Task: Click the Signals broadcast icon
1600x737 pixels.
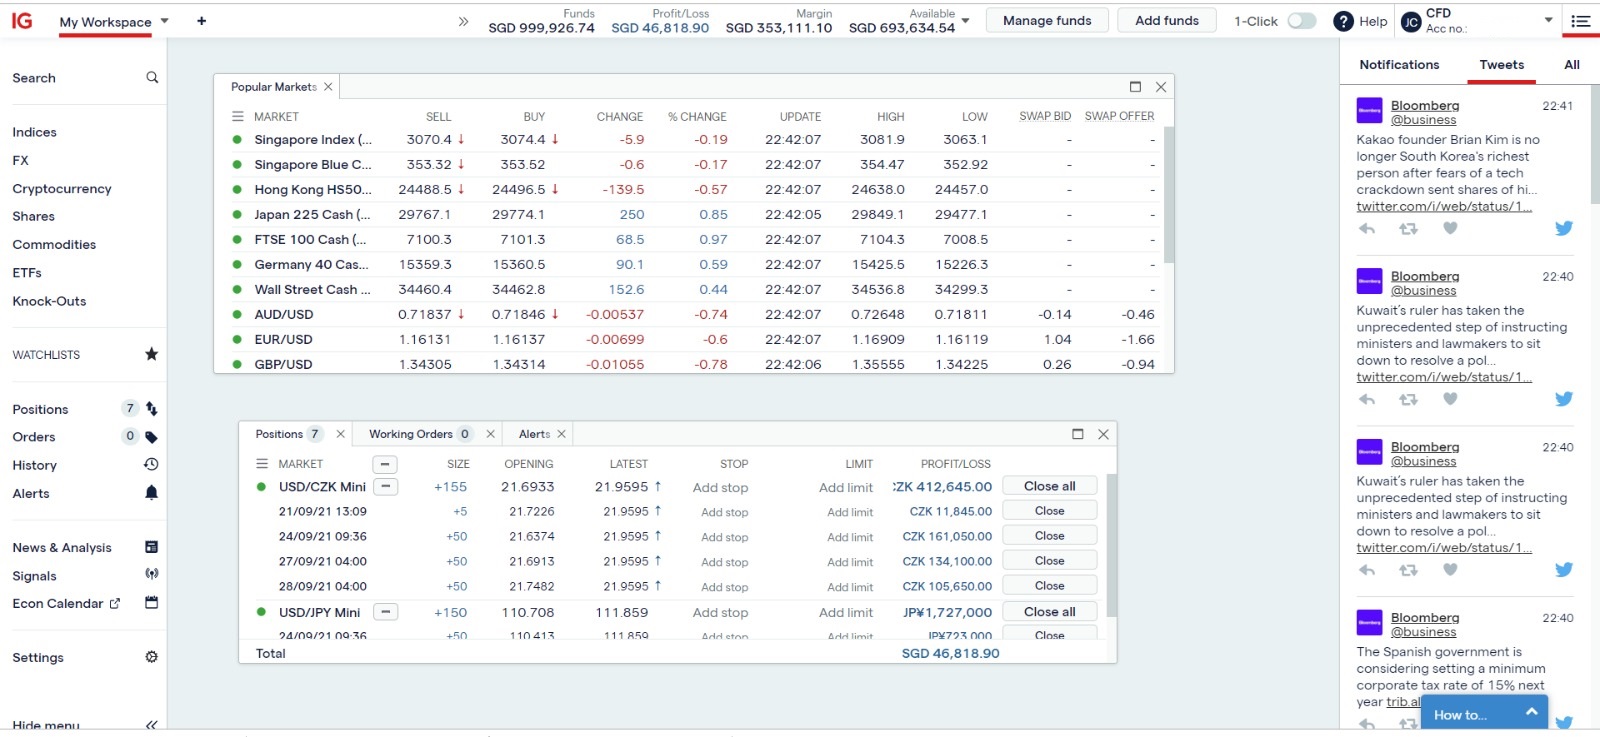Action: [x=151, y=574]
